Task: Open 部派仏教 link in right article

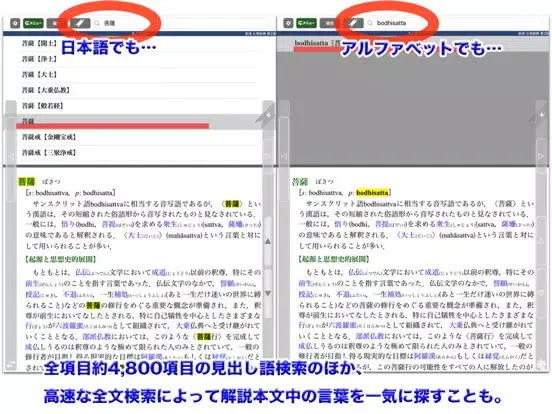Action: click(369, 336)
